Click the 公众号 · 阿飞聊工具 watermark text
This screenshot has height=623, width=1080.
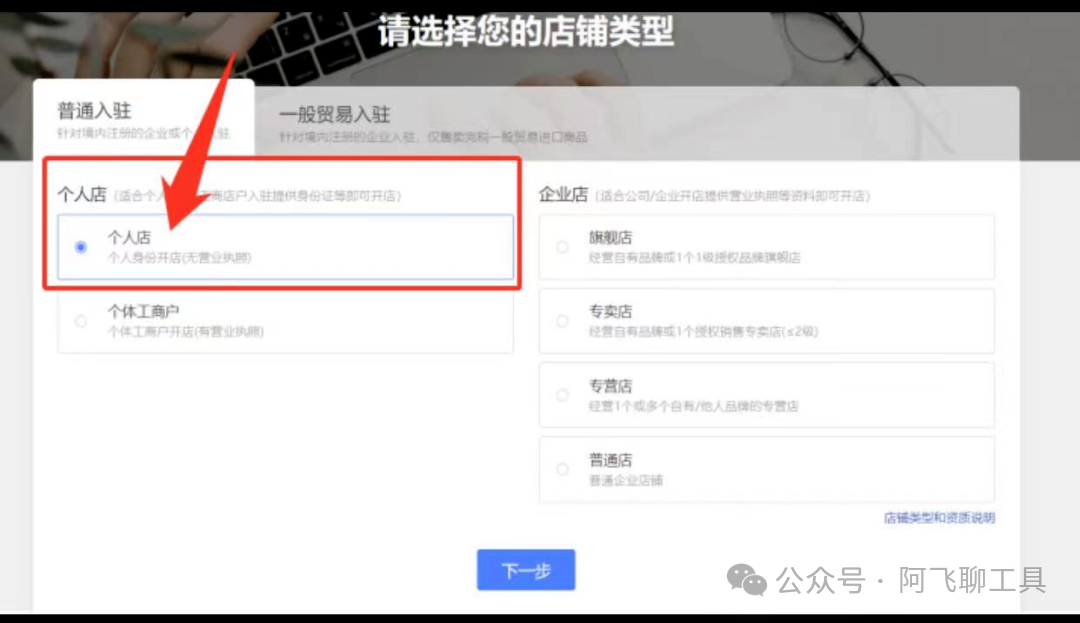click(911, 580)
